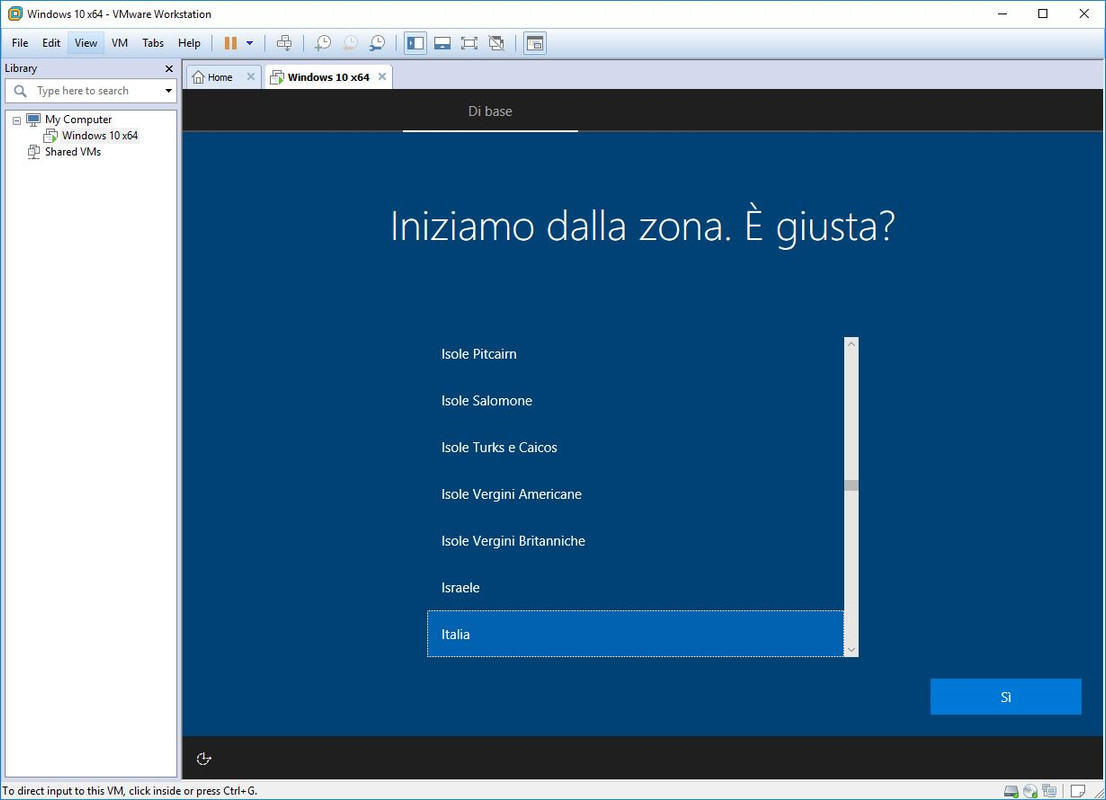Toggle the thumbnail bar icon
The width and height of the screenshot is (1106, 800).
tap(442, 43)
